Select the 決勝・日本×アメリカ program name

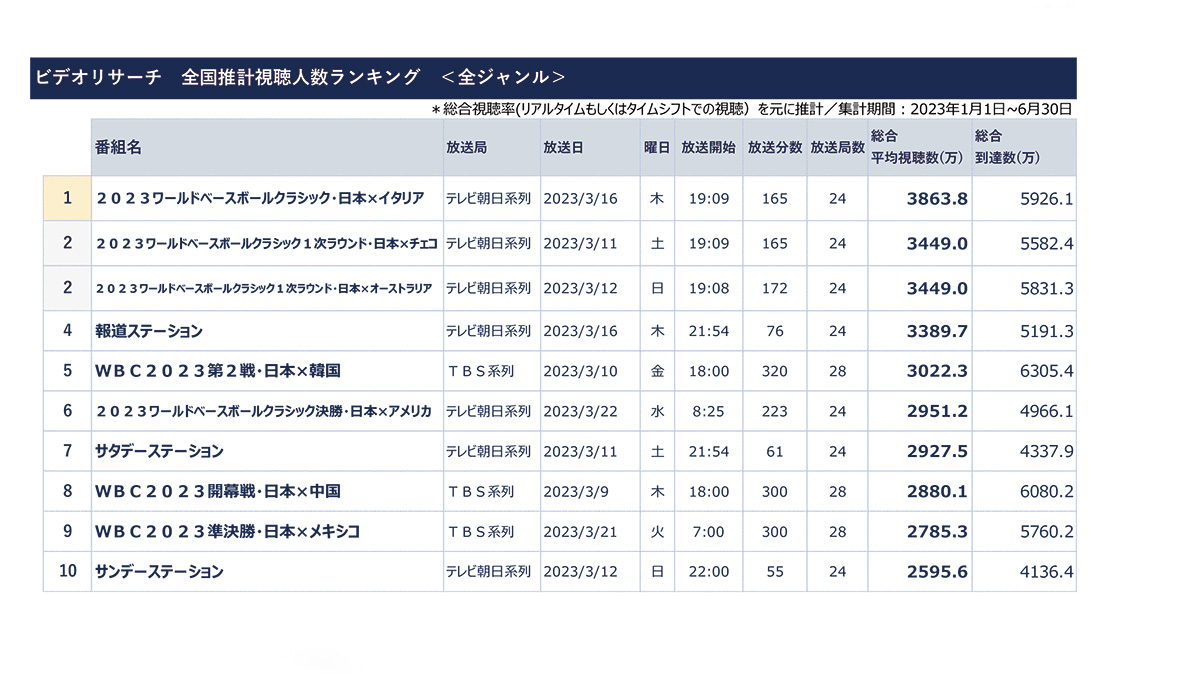[x=264, y=411]
